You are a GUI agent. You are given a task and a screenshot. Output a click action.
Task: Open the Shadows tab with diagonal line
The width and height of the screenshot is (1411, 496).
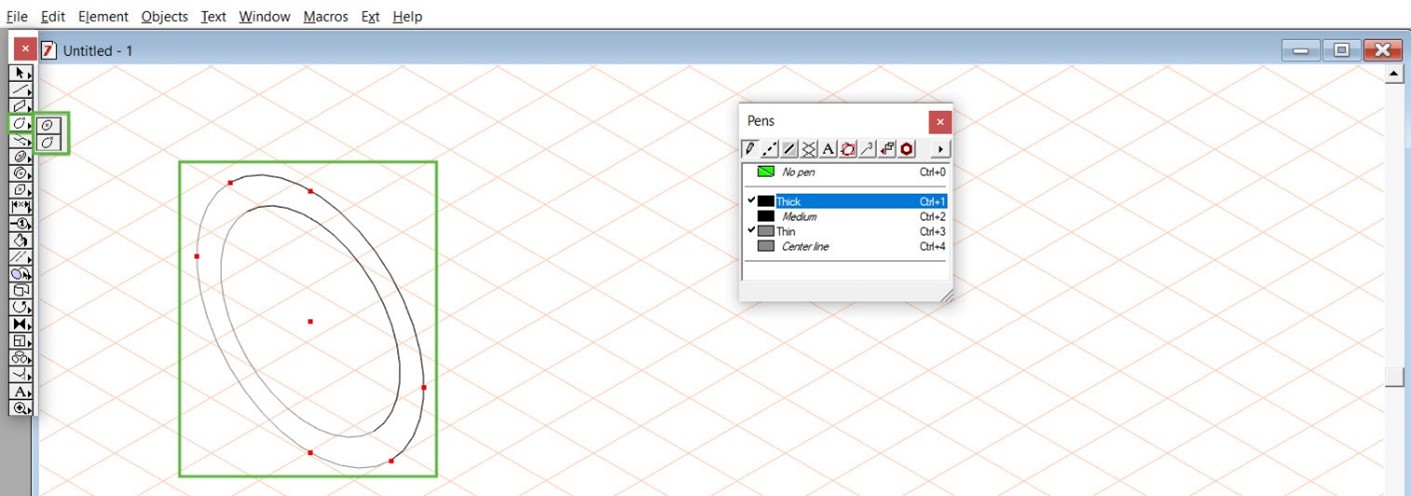(789, 148)
